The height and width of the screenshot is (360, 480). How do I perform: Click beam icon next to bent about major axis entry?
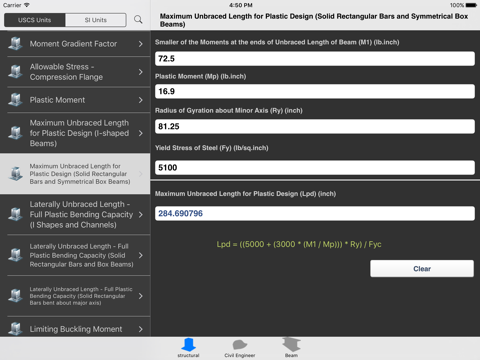coord(15,296)
